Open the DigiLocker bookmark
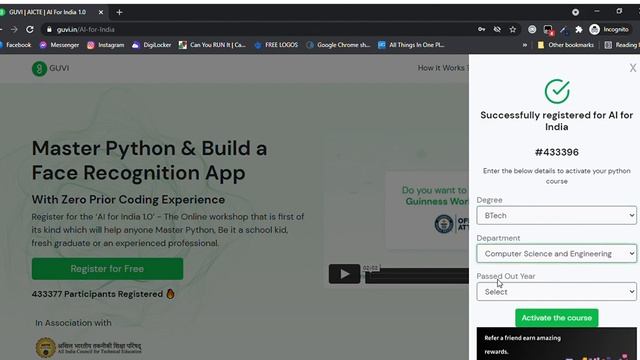Viewport: 640px width, 360px height. pos(152,45)
